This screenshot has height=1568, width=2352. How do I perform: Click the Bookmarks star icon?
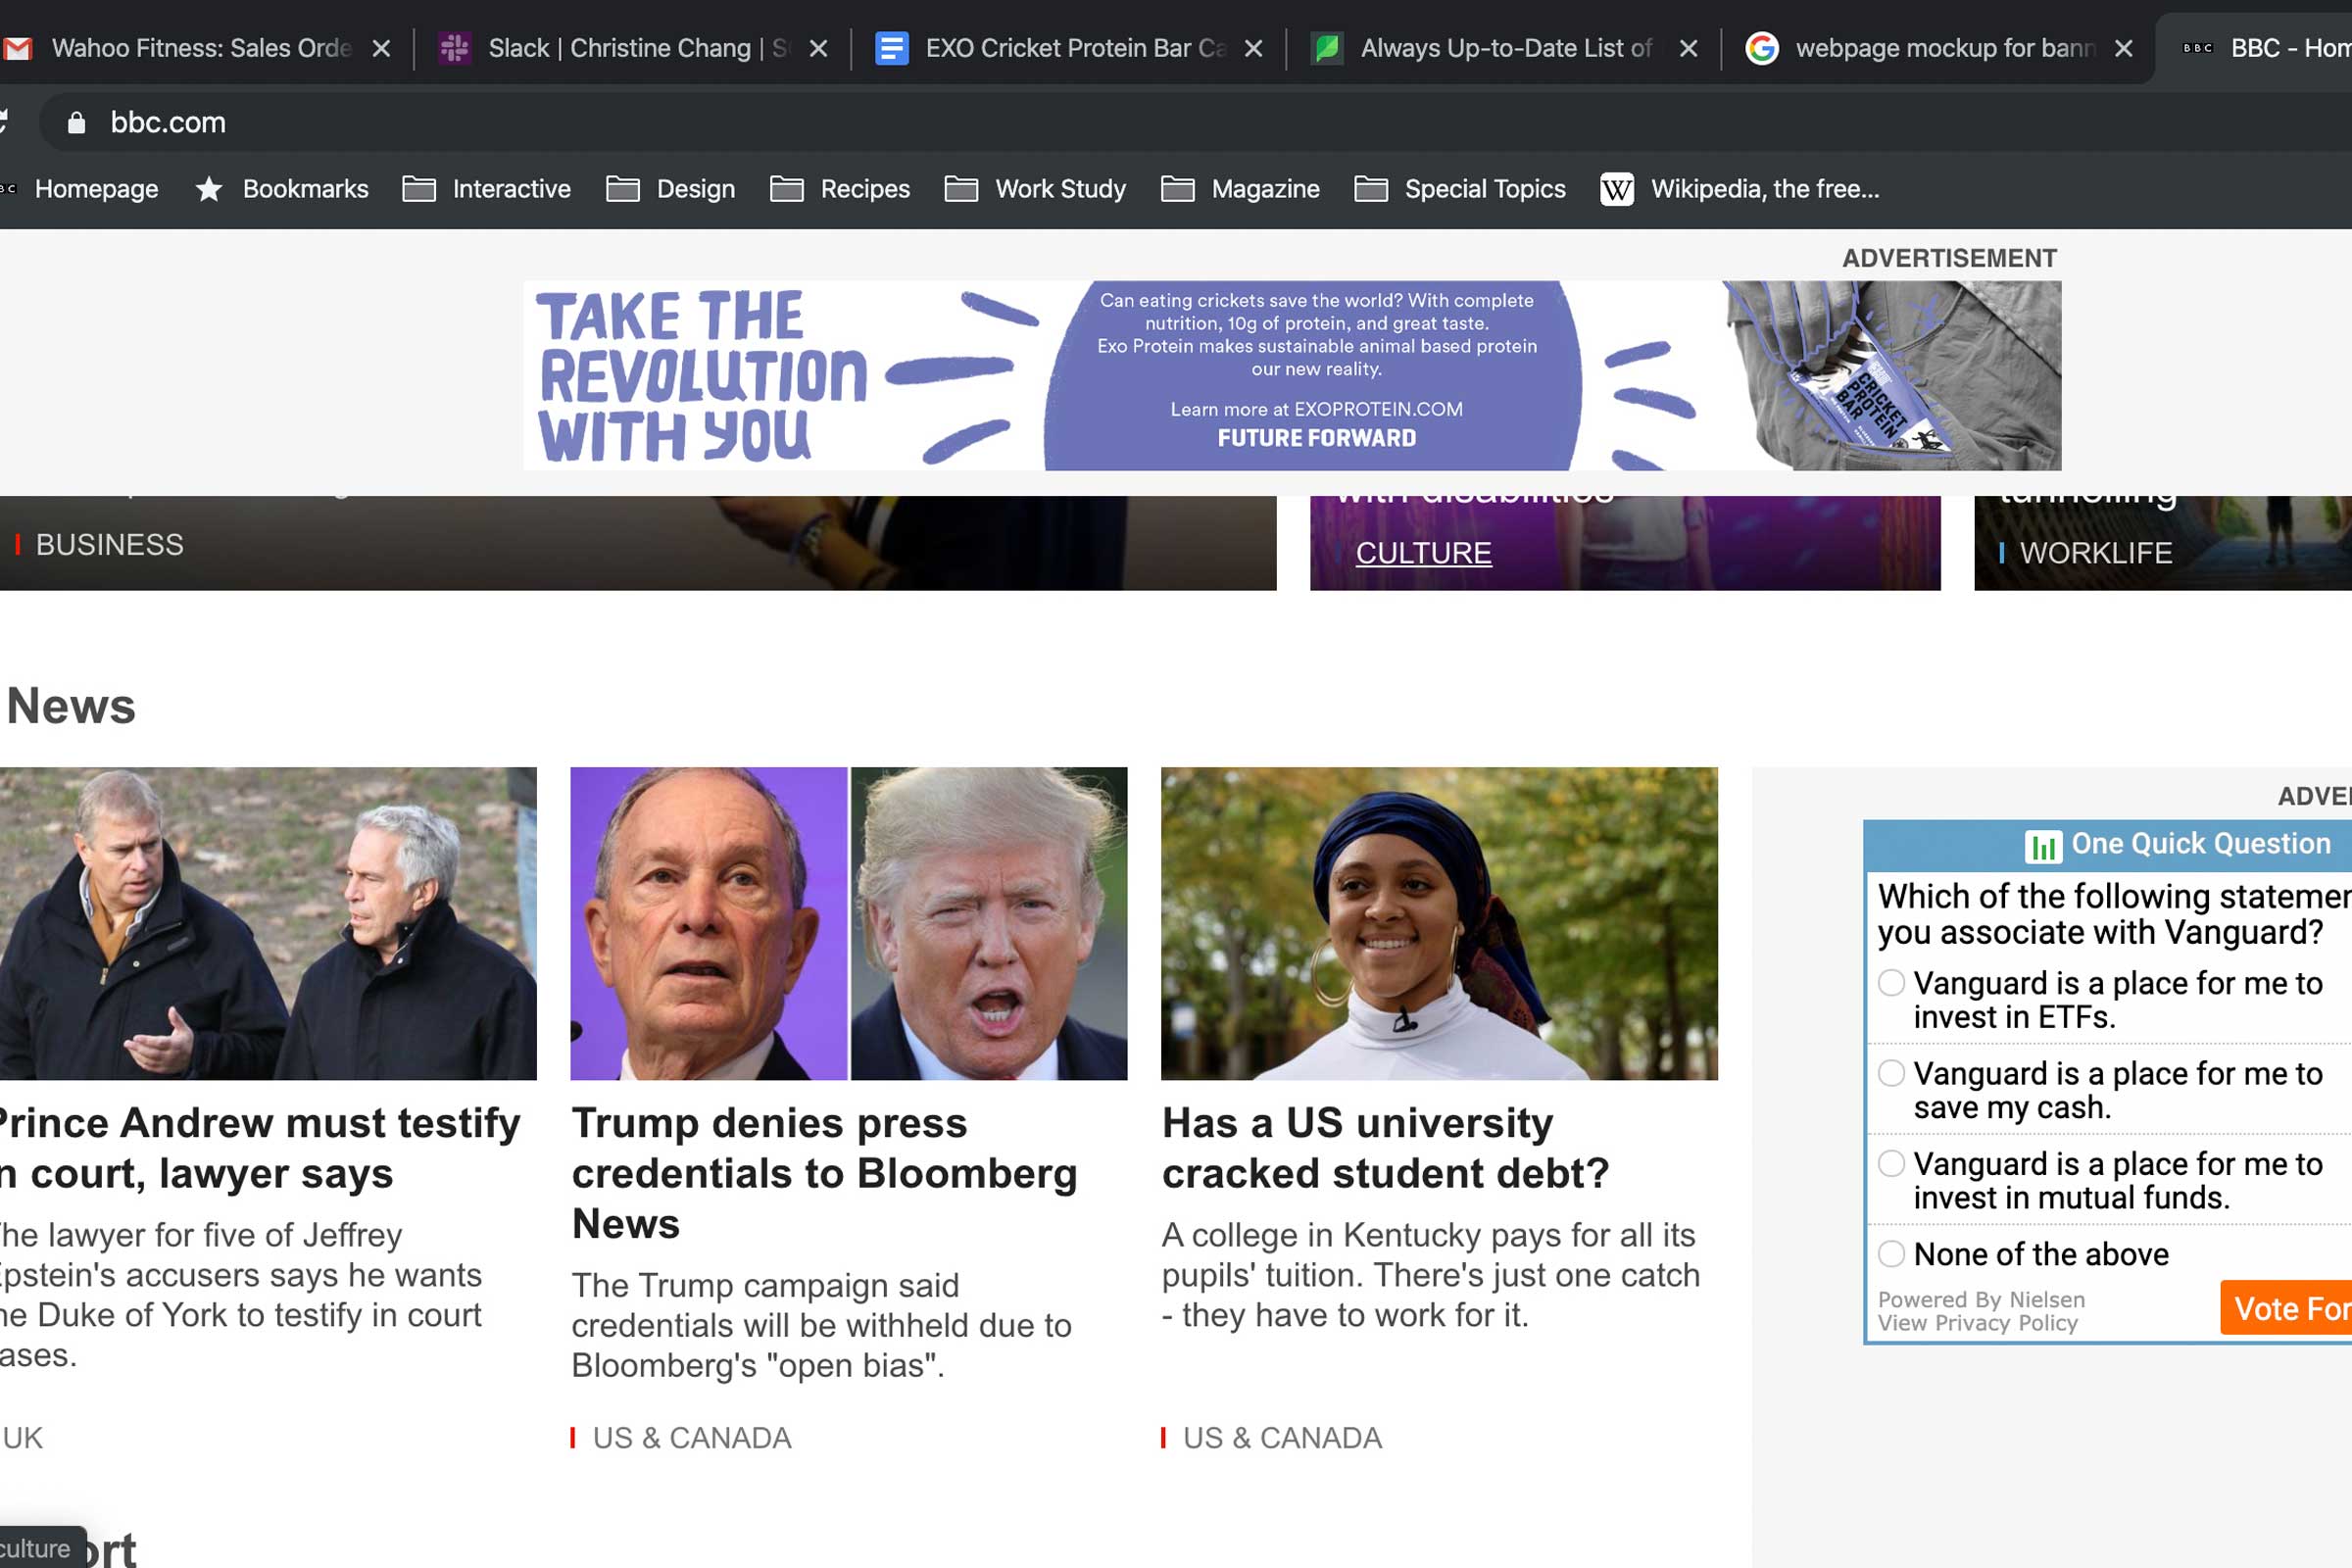point(209,189)
